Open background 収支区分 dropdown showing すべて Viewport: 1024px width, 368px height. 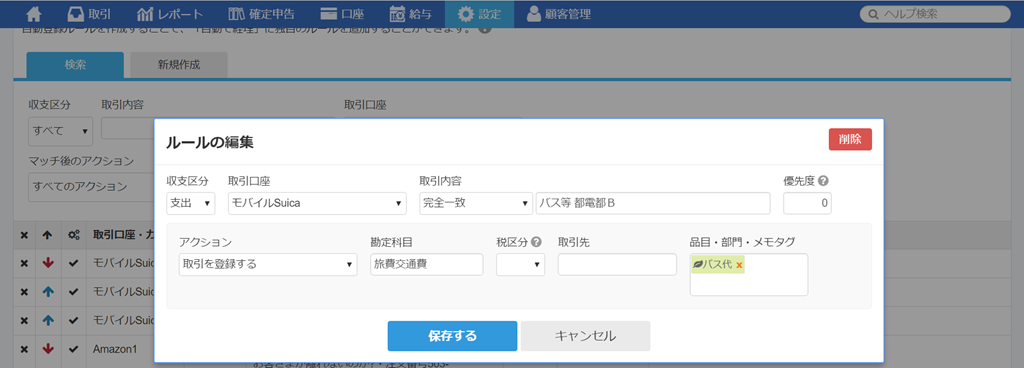pos(61,131)
